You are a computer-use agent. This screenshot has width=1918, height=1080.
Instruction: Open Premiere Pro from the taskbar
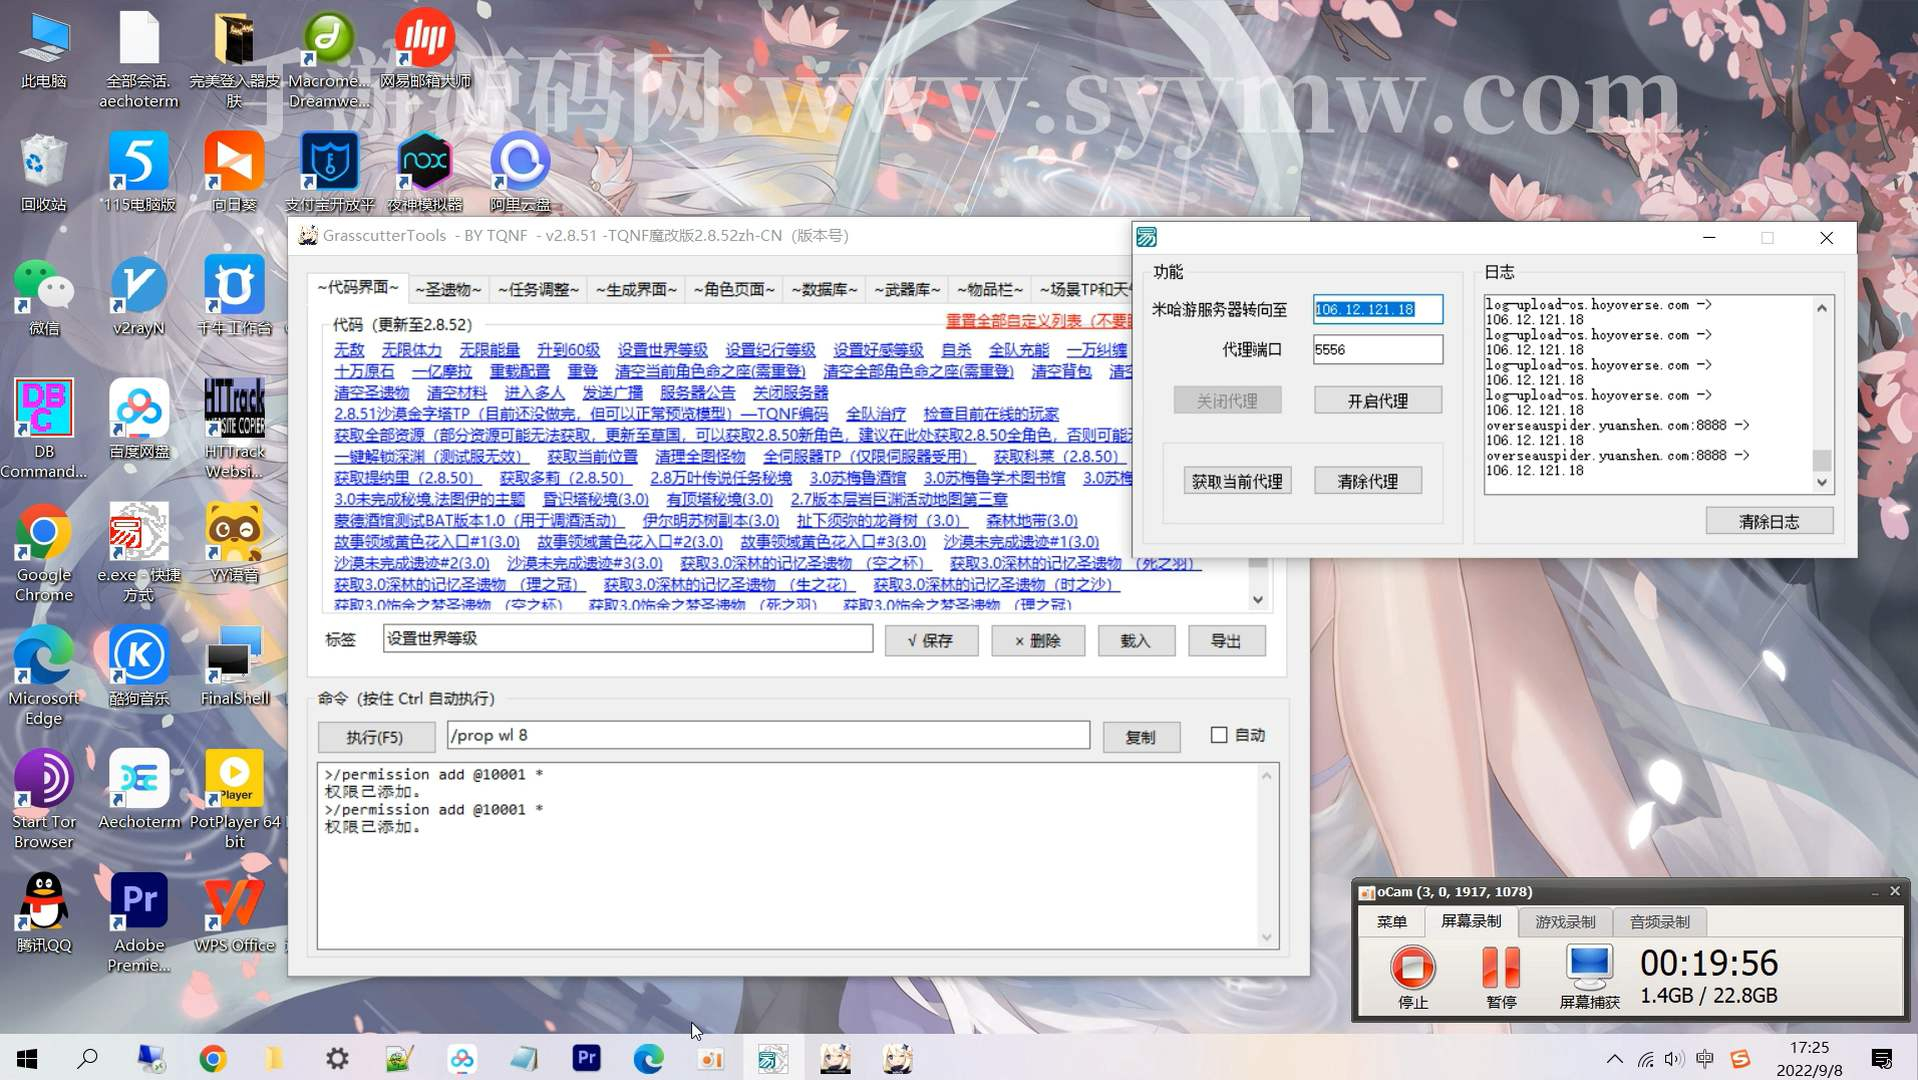point(586,1058)
